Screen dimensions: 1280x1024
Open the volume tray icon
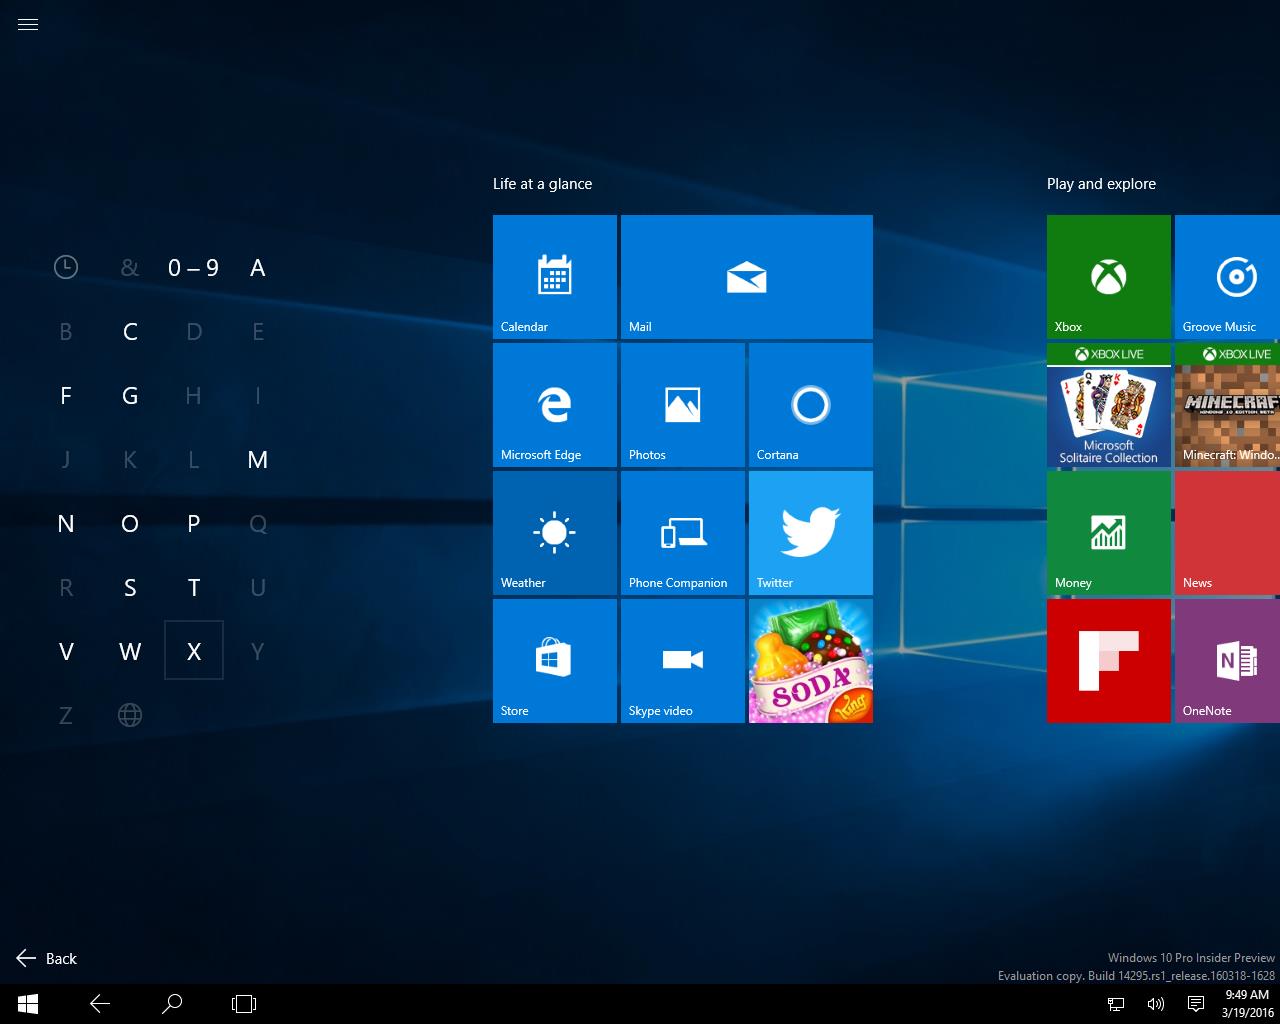click(x=1156, y=1004)
